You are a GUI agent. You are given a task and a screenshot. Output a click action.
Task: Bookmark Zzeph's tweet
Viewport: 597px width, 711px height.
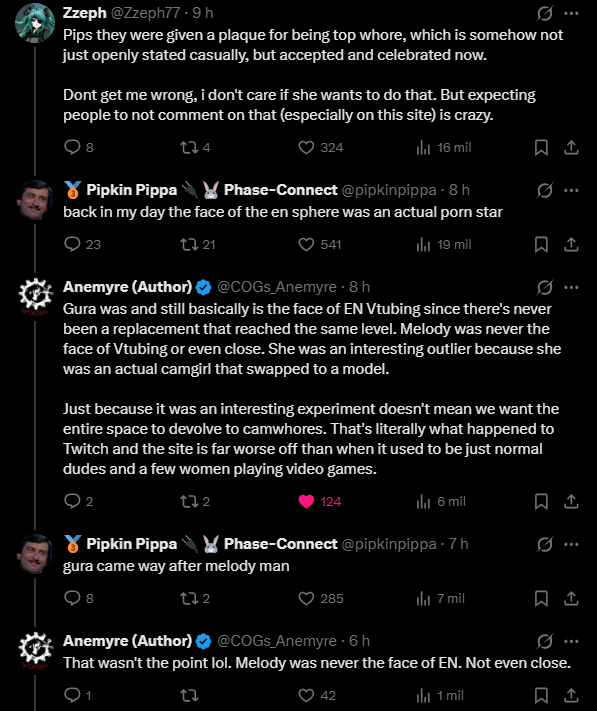pyautogui.click(x=541, y=147)
